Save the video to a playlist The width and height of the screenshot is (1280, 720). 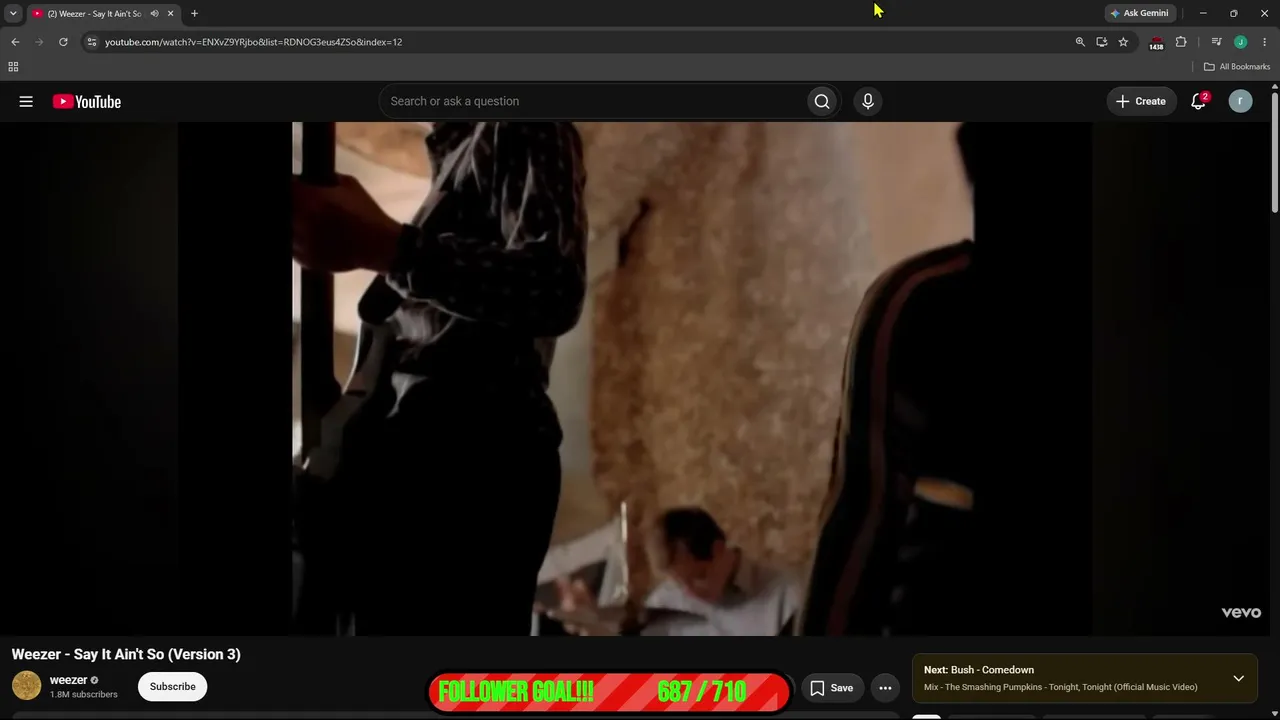point(832,688)
